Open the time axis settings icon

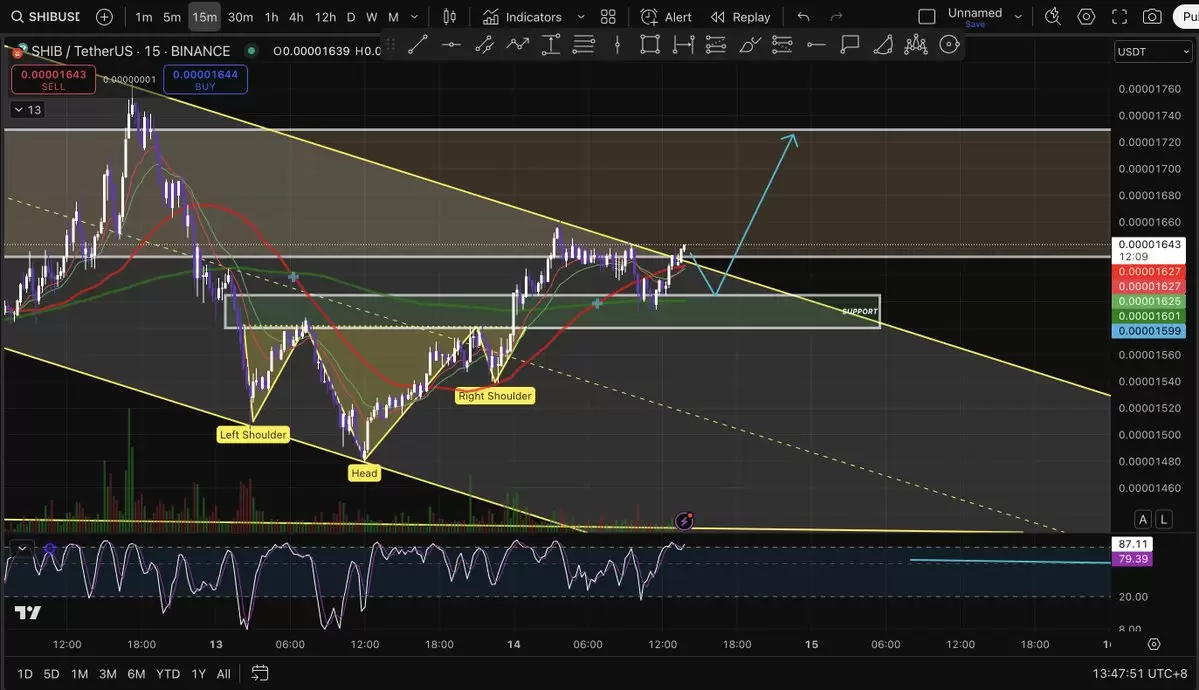pyautogui.click(x=1154, y=644)
